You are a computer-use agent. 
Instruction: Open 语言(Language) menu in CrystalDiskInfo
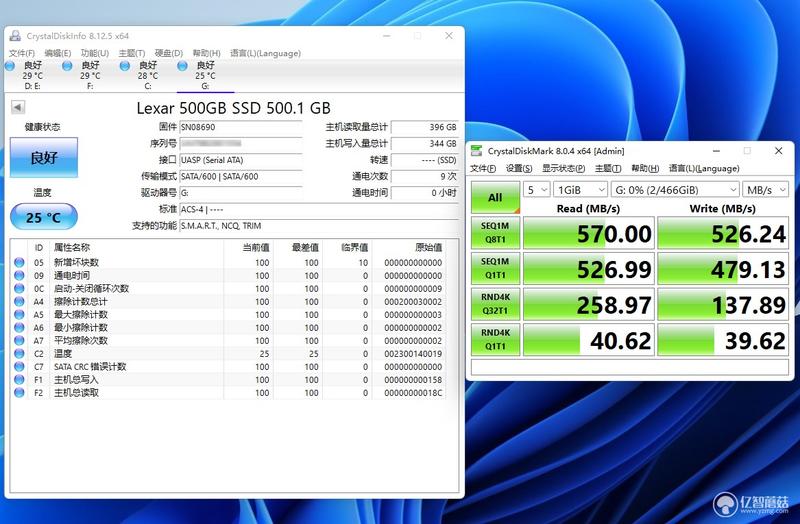(265, 53)
